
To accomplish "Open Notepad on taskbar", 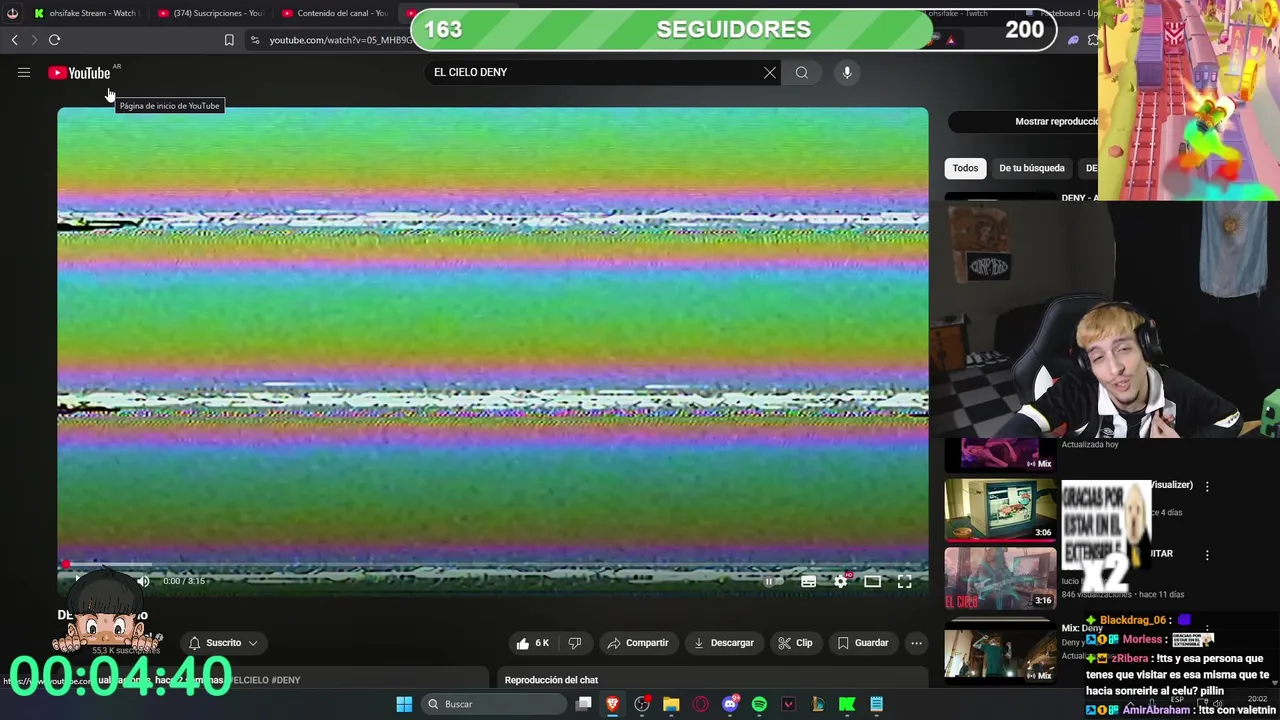I will 876,704.
